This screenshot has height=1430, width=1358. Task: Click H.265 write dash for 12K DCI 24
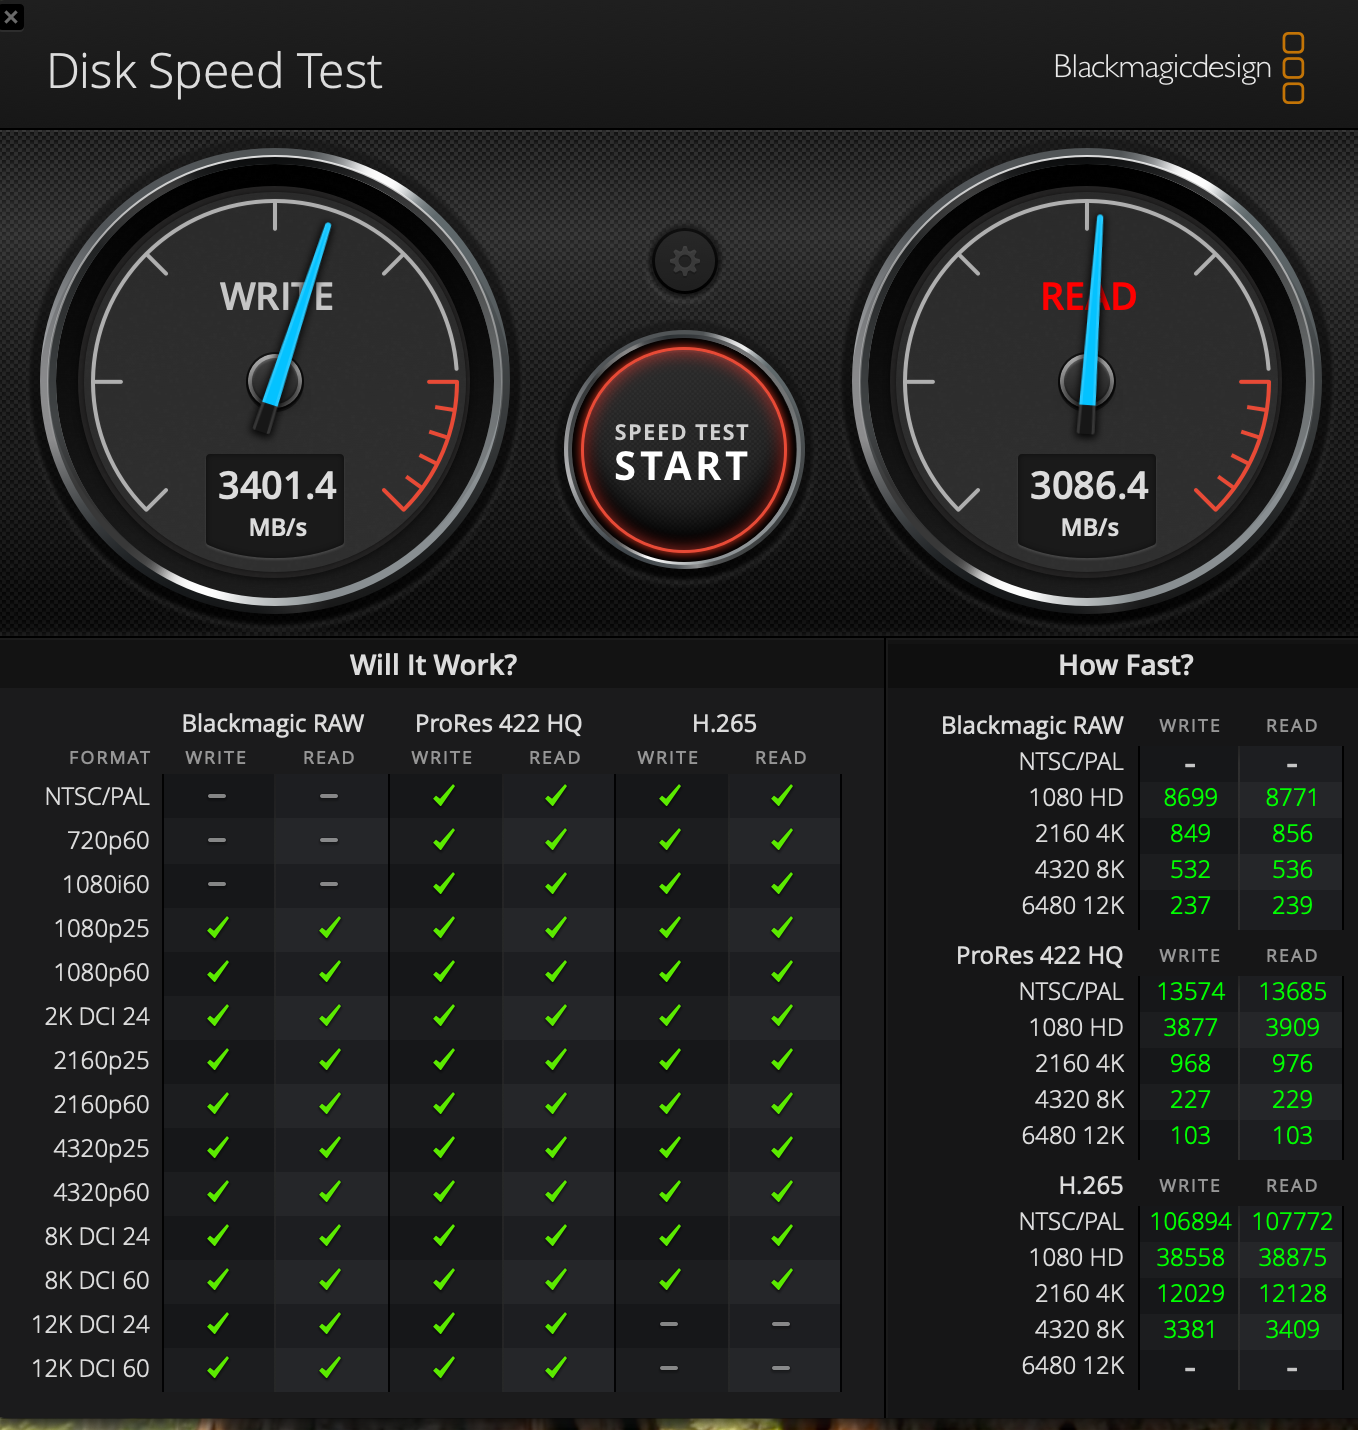[669, 1324]
